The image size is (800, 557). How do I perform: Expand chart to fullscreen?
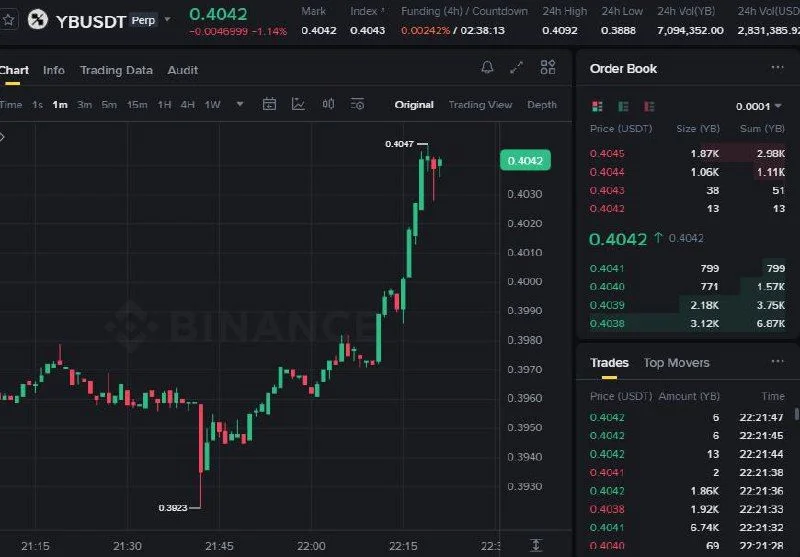coord(517,67)
